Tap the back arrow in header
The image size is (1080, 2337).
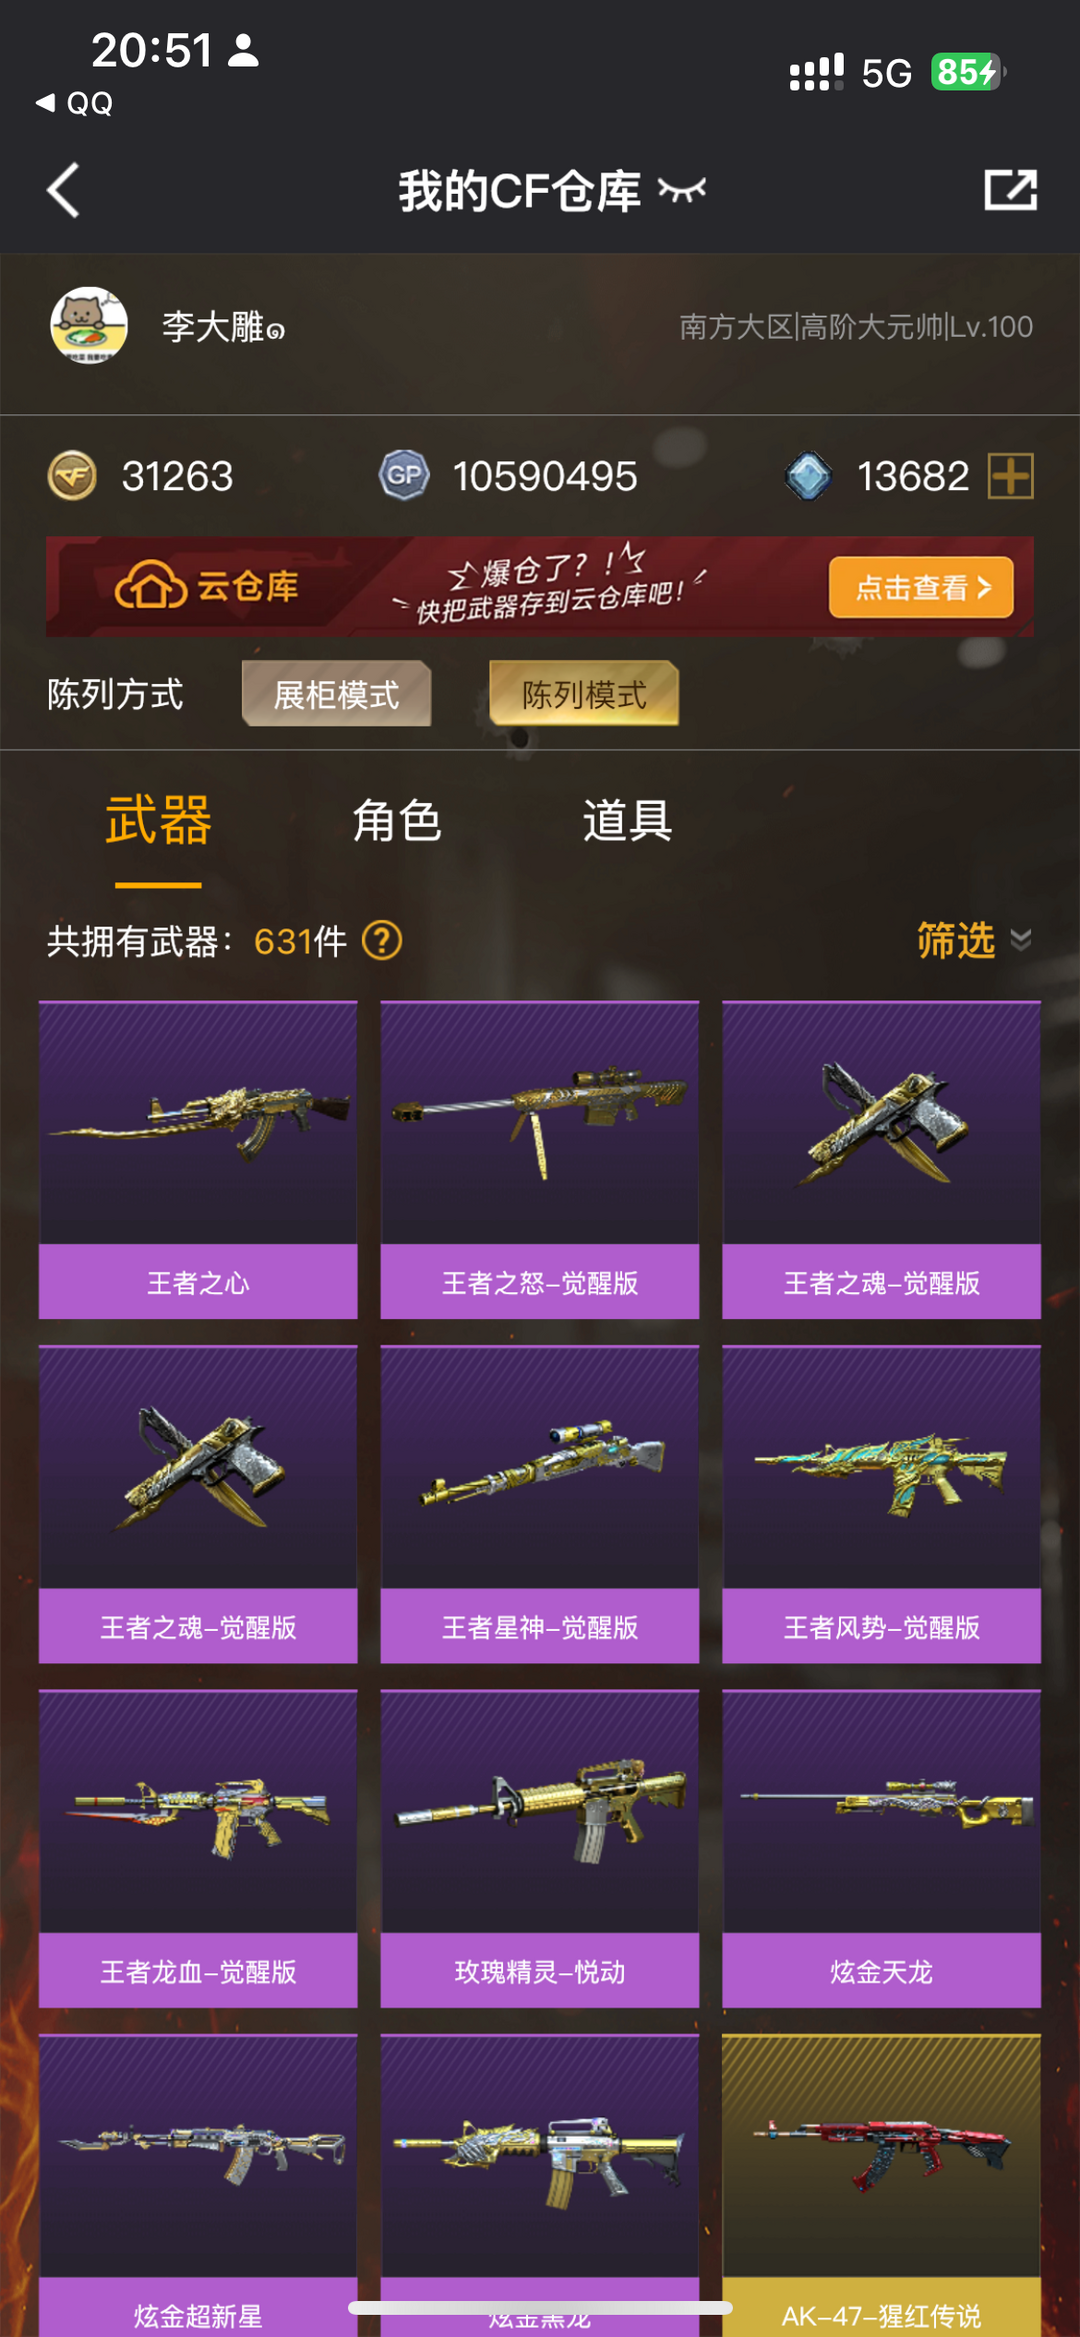point(63,190)
